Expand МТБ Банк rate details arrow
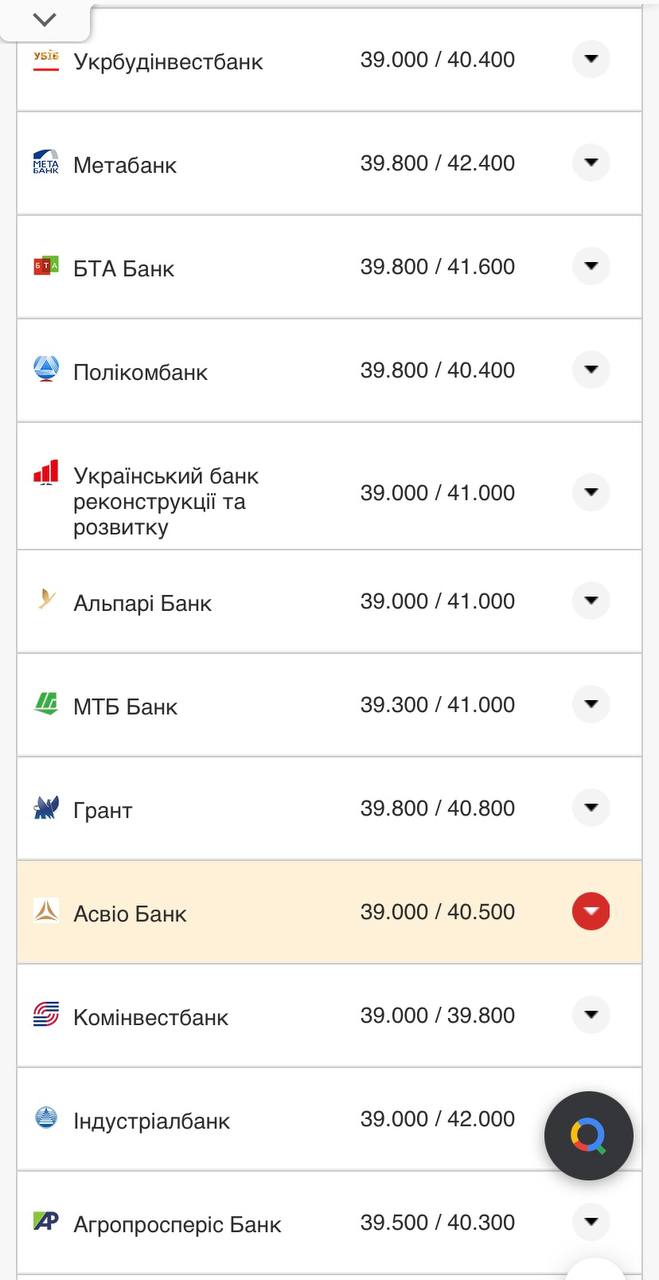Screen dimensions: 659x1280 pyautogui.click(x=591, y=704)
